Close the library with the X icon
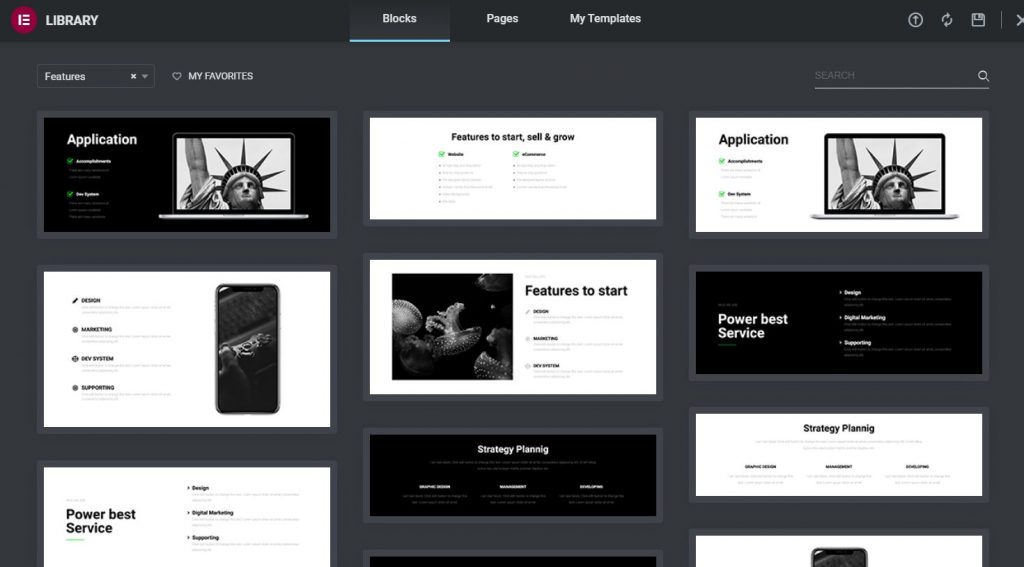Screen dimensions: 1024x567 (x=1017, y=20)
